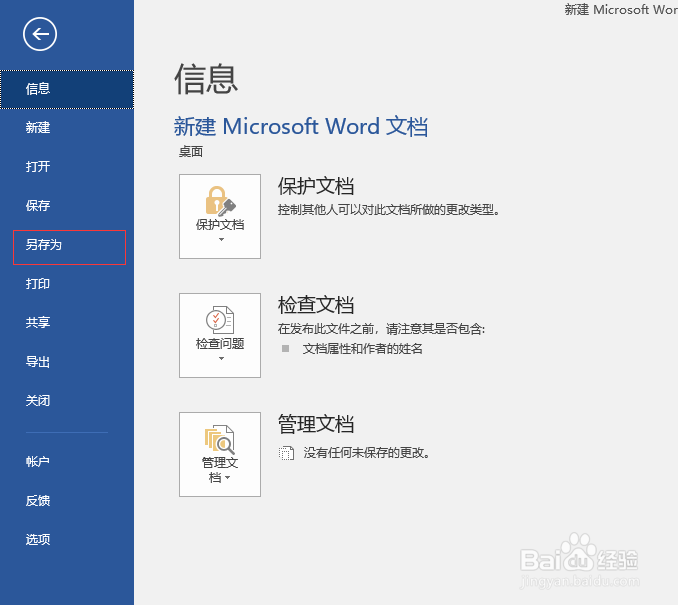The width and height of the screenshot is (678, 605).
Task: Open the 共享 section
Action: point(67,322)
